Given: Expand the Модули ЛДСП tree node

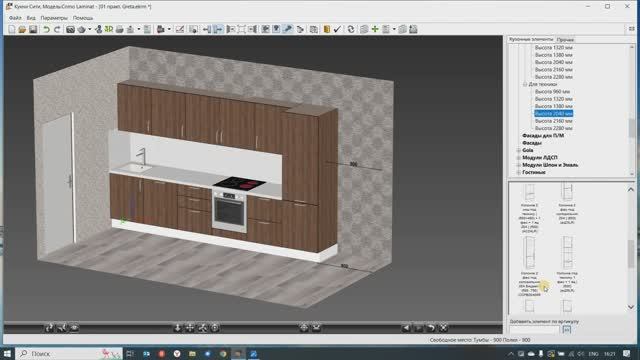Looking at the screenshot, I should (518, 158).
